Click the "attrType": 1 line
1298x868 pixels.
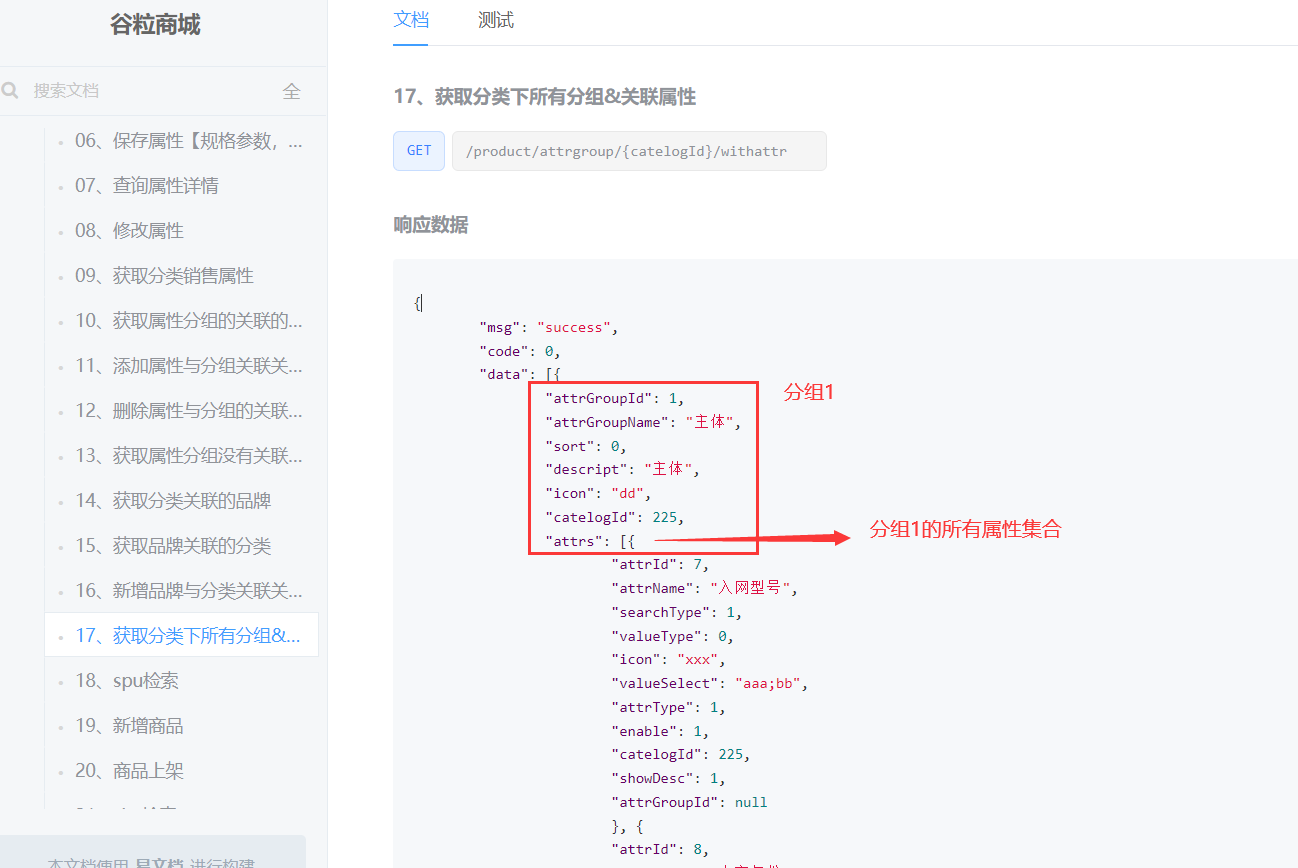[669, 707]
